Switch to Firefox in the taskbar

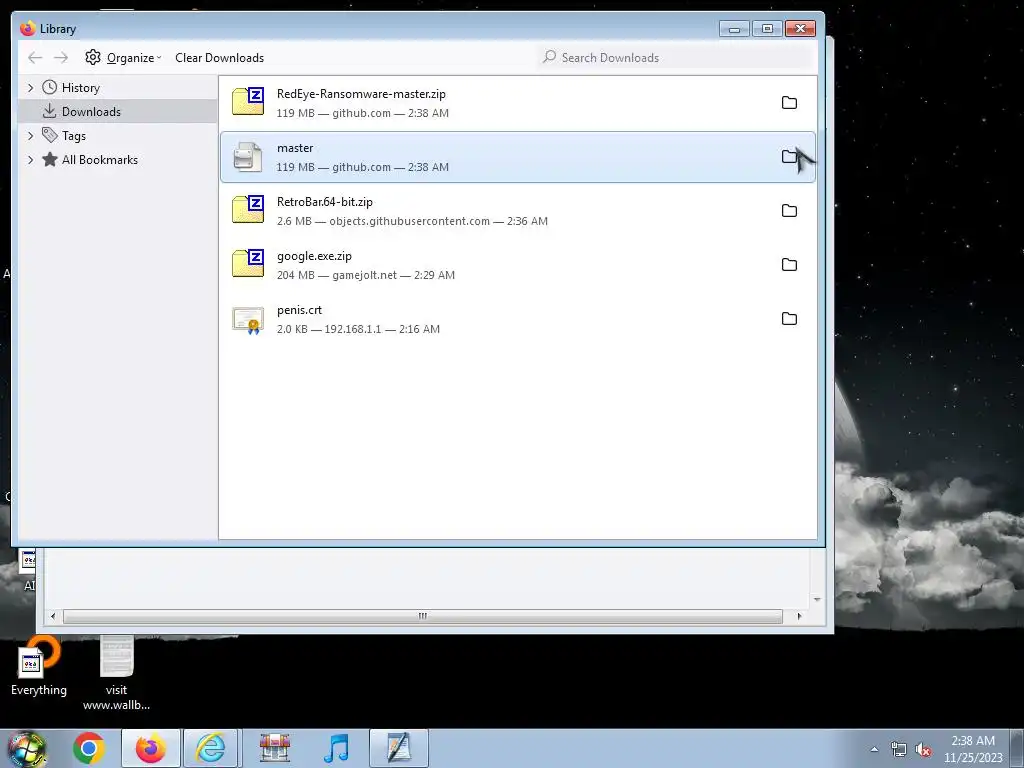[x=150, y=748]
